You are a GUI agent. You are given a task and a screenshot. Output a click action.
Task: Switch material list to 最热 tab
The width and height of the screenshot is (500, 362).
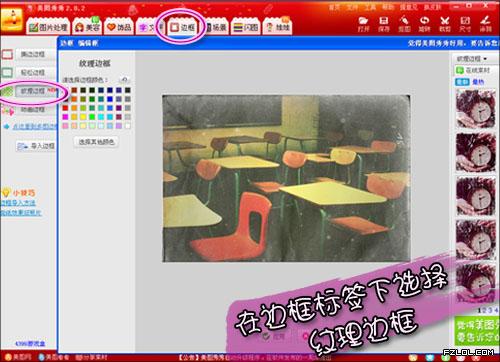point(478,82)
